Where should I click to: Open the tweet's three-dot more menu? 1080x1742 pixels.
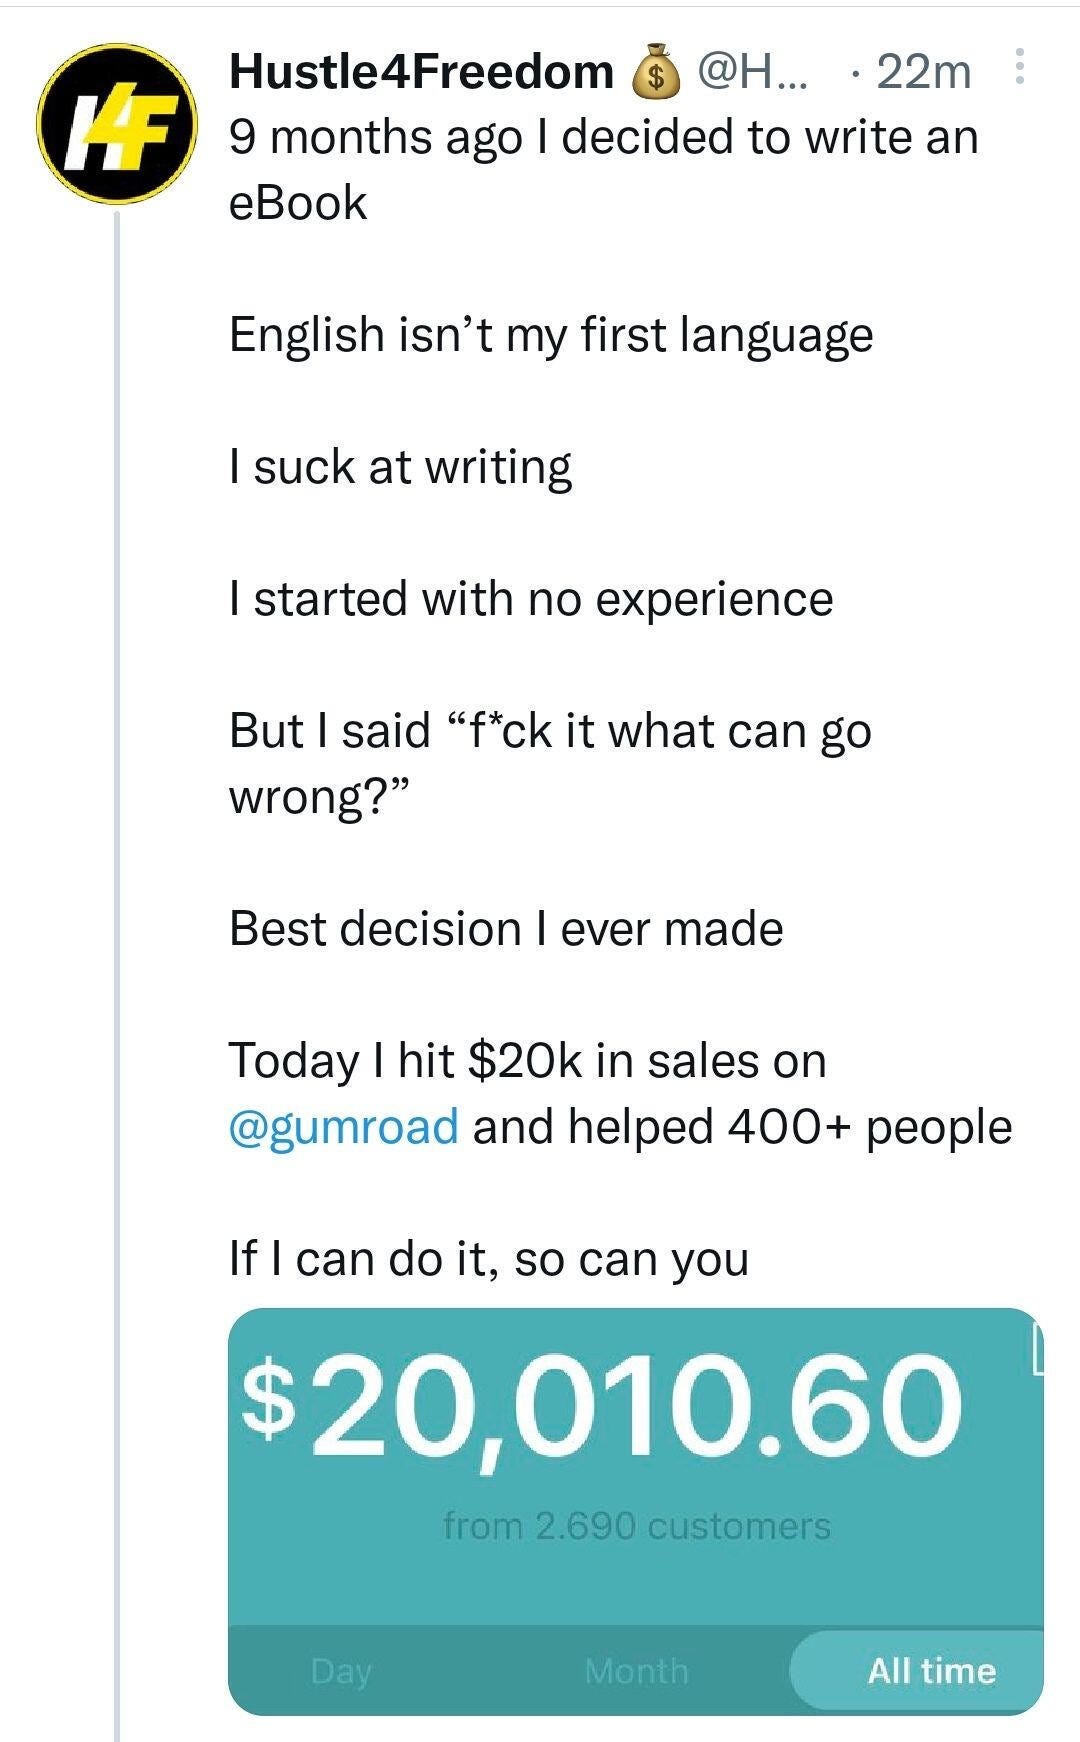click(1019, 67)
